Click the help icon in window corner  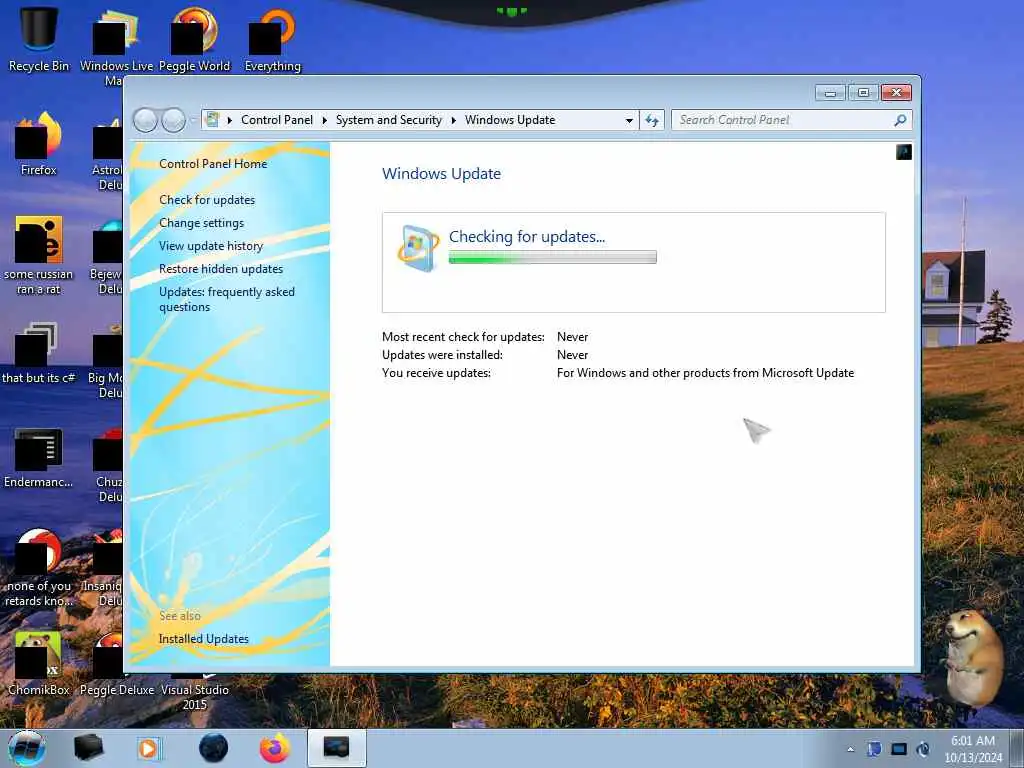click(x=904, y=152)
